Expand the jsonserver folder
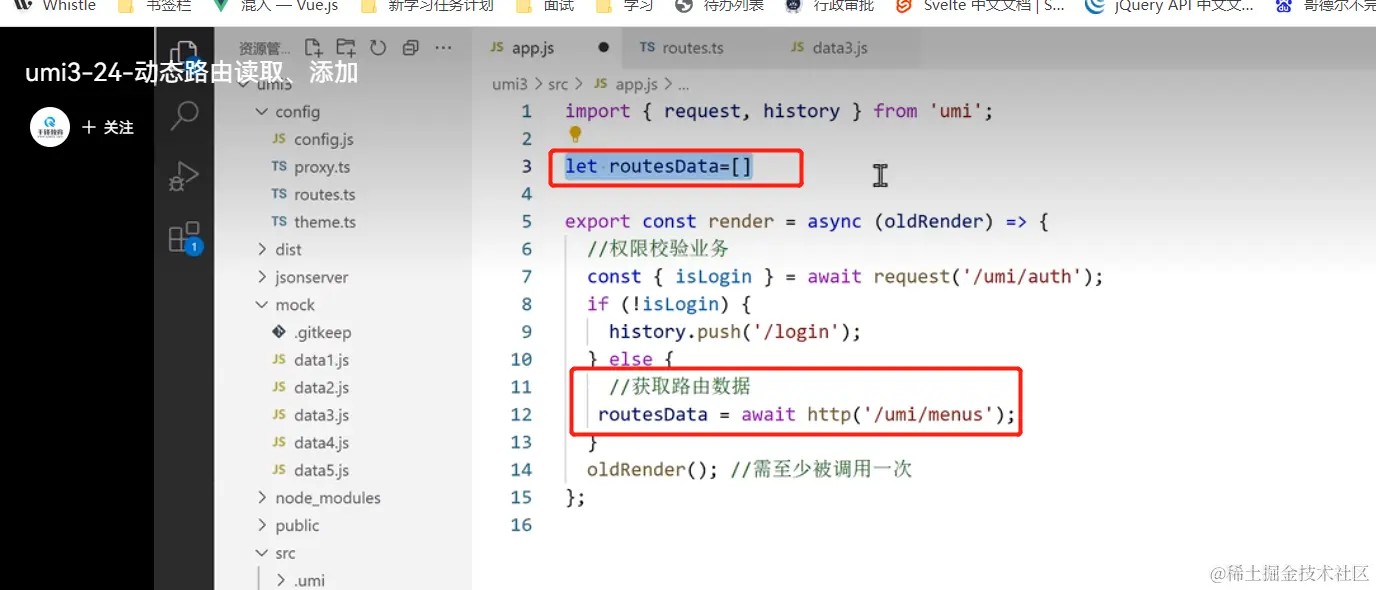Image resolution: width=1376 pixels, height=590 pixels. pos(302,277)
